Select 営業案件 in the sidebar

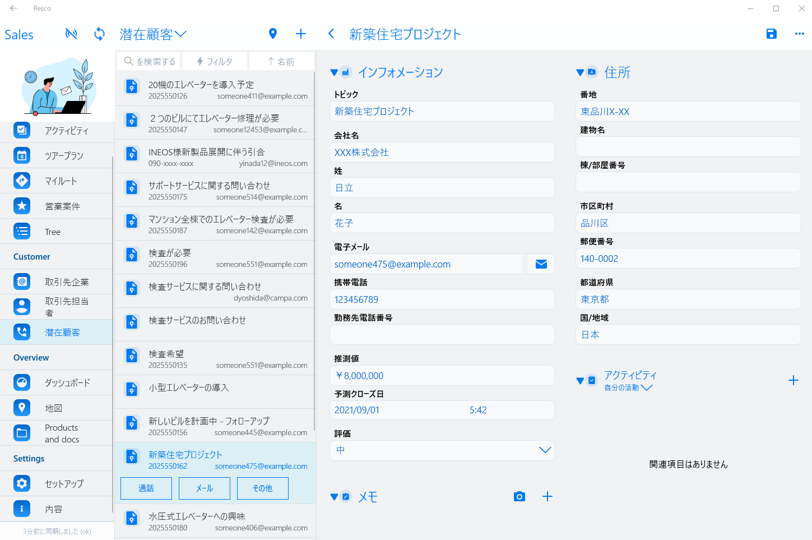tap(61, 206)
